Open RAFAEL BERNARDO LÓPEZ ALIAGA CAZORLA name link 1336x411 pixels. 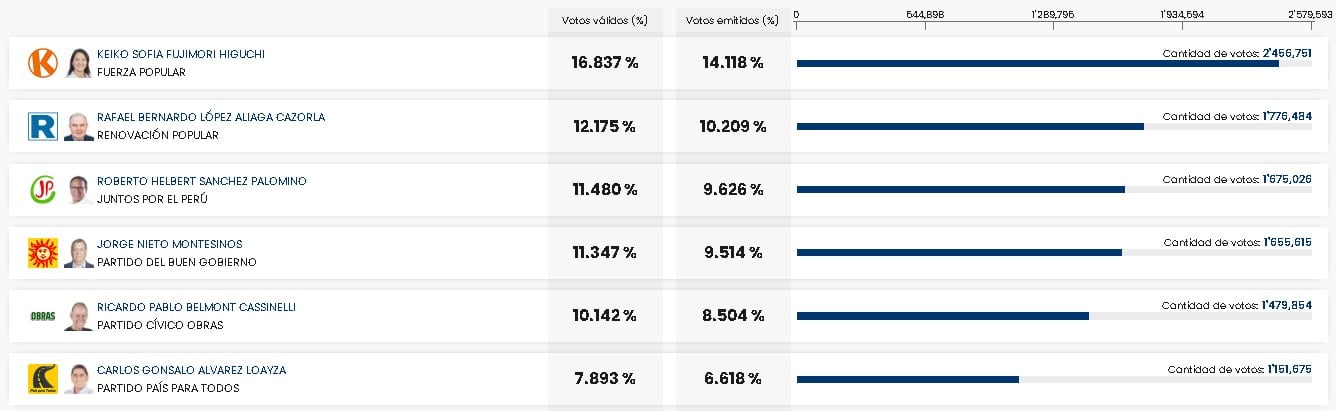(210, 117)
